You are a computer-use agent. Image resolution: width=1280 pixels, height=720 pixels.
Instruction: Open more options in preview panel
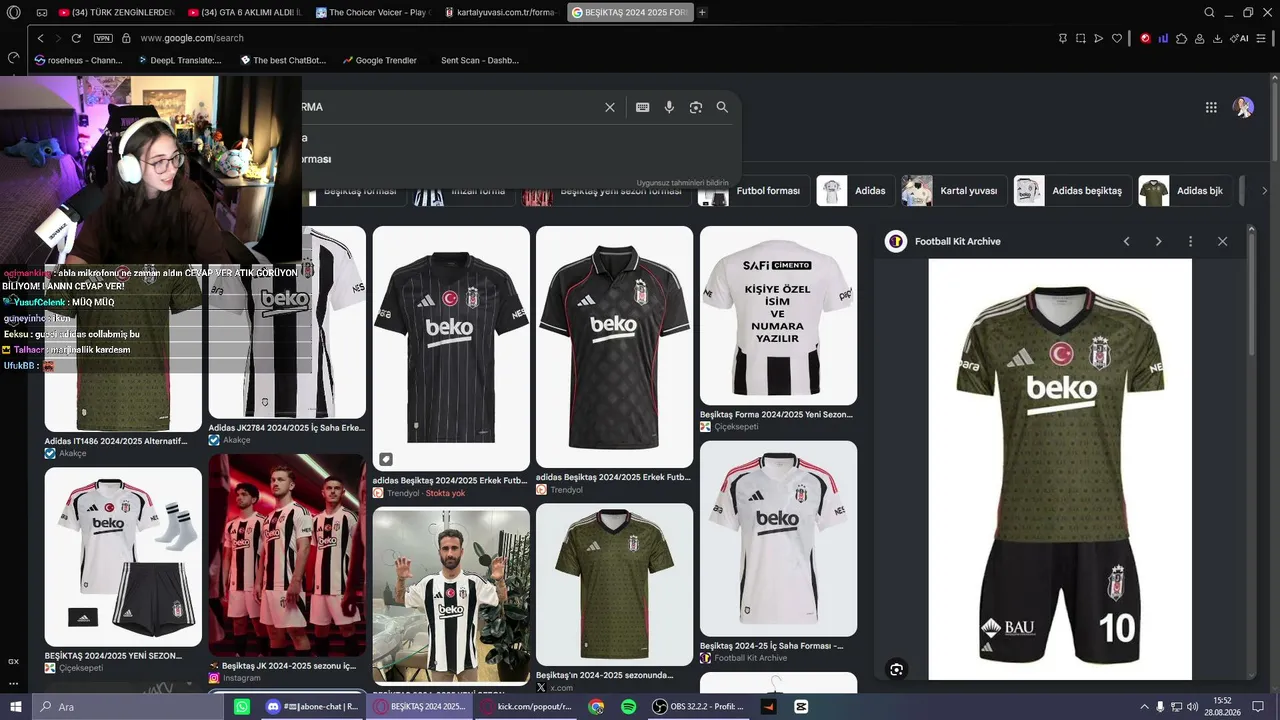click(1190, 241)
